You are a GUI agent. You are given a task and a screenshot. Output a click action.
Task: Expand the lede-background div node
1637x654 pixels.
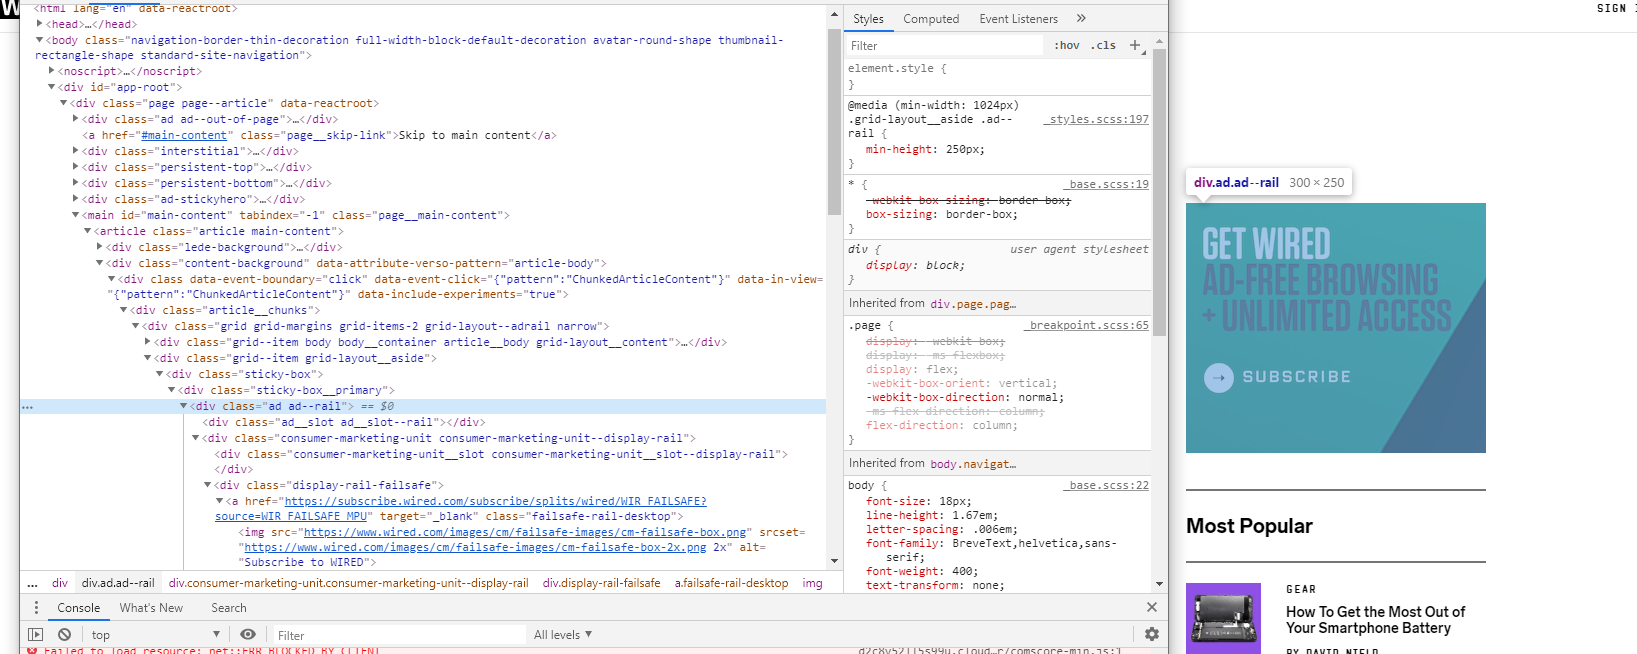coord(100,247)
